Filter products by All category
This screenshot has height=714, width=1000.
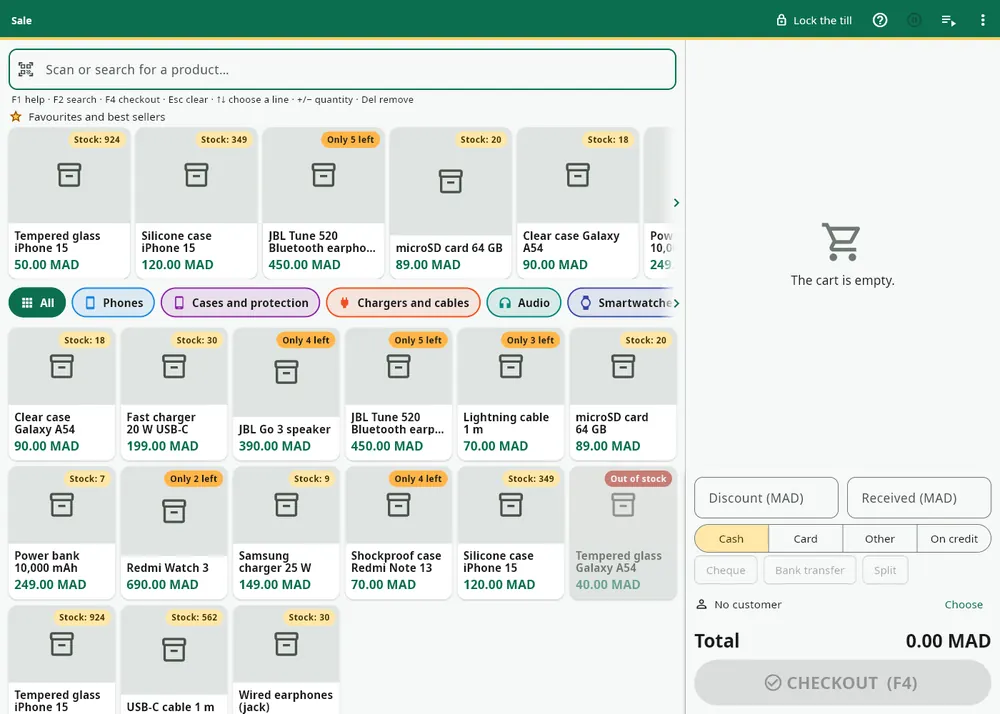point(37,303)
